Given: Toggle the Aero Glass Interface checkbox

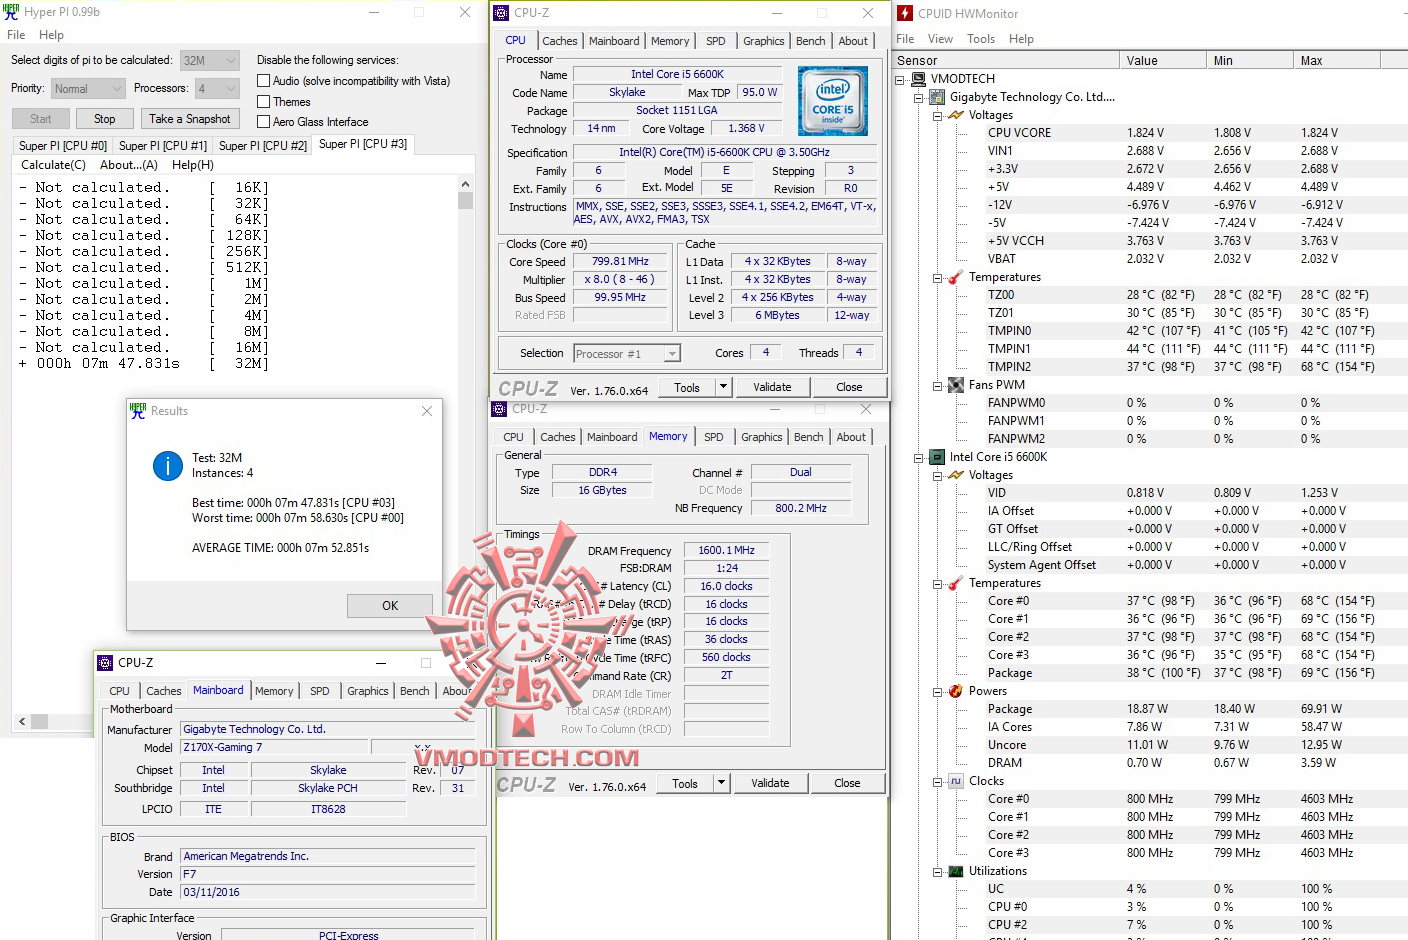Looking at the screenshot, I should 264,122.
